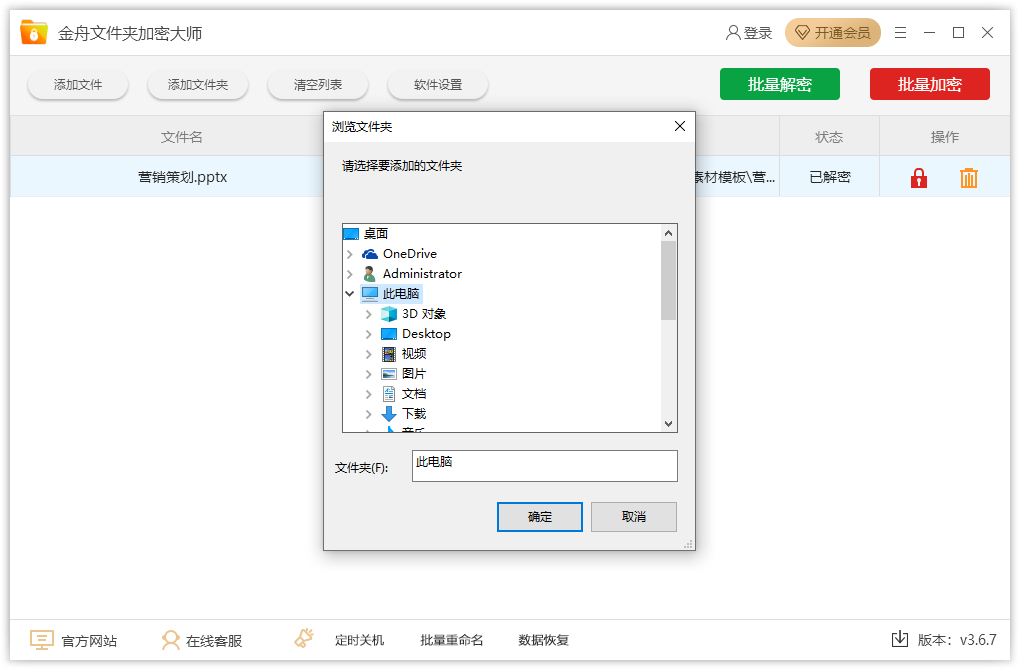Click the folder tree scrollbar down arrow

[669, 424]
